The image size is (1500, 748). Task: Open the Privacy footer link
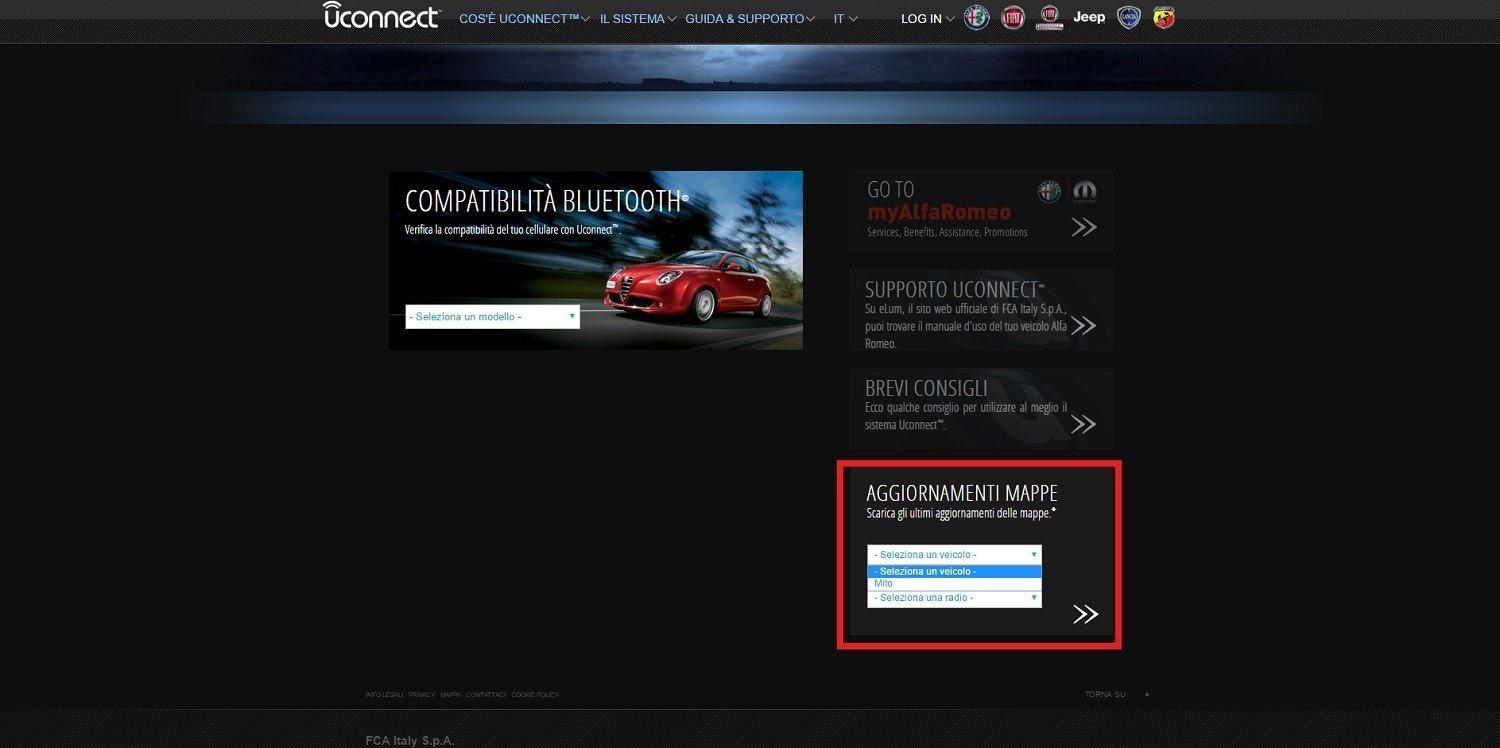click(421, 695)
